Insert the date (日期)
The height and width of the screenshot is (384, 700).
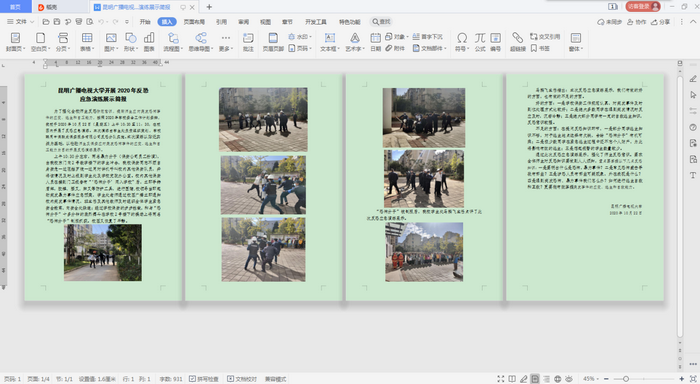click(375, 42)
